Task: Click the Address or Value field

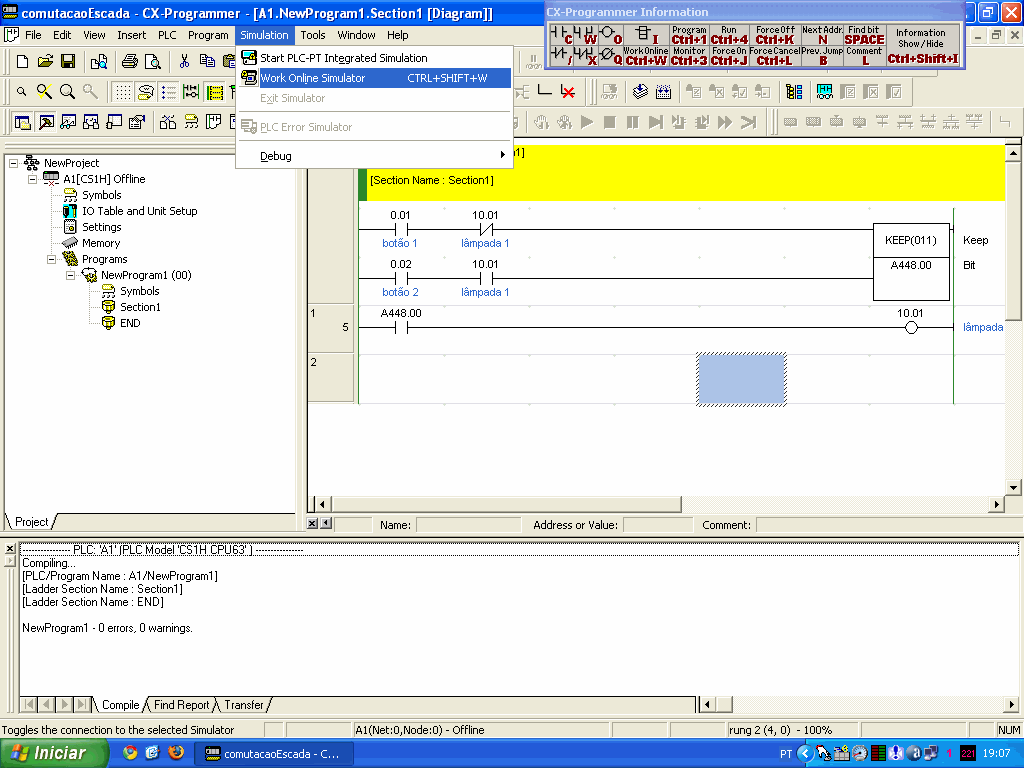Action: click(x=658, y=524)
